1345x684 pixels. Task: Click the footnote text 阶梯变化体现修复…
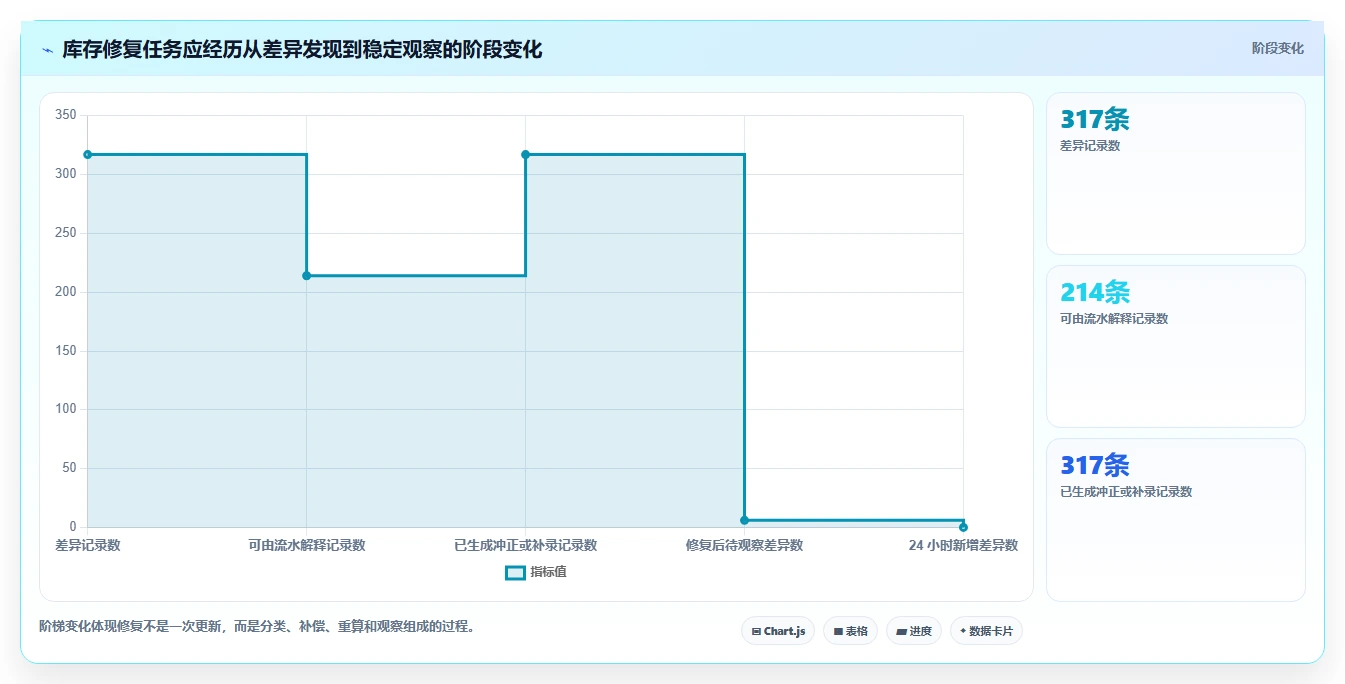click(x=258, y=627)
